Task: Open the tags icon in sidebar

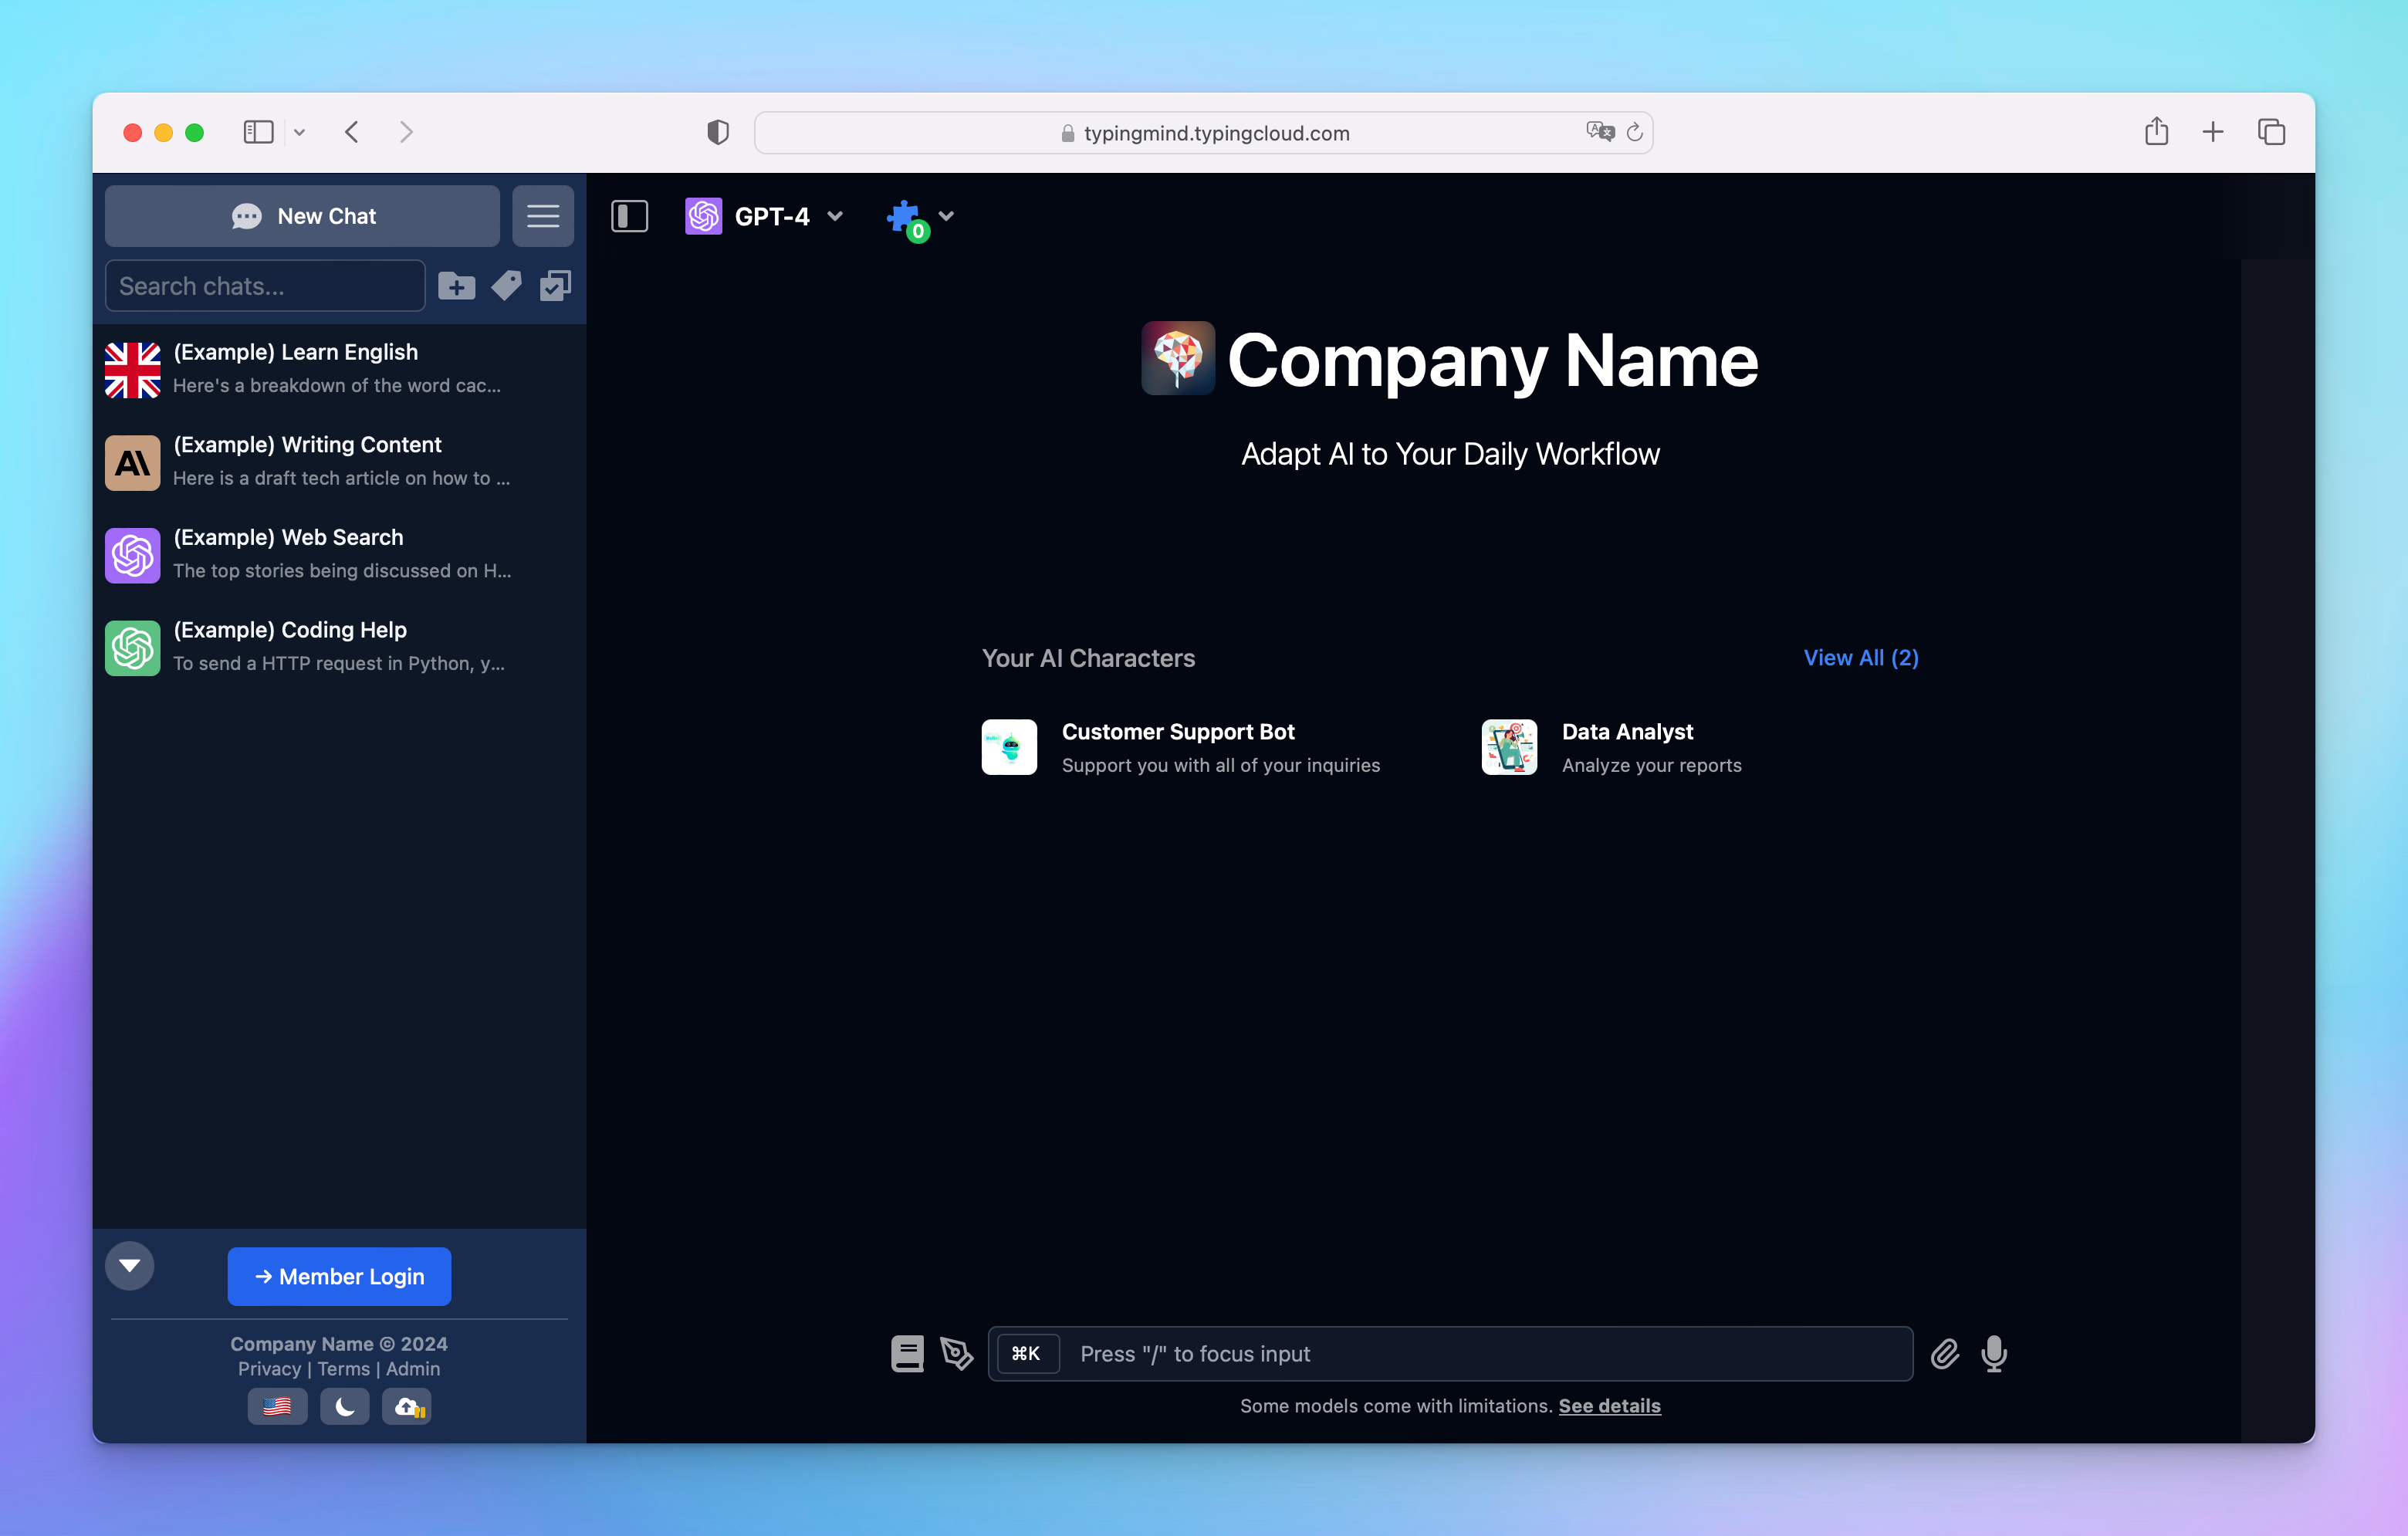Action: click(506, 286)
